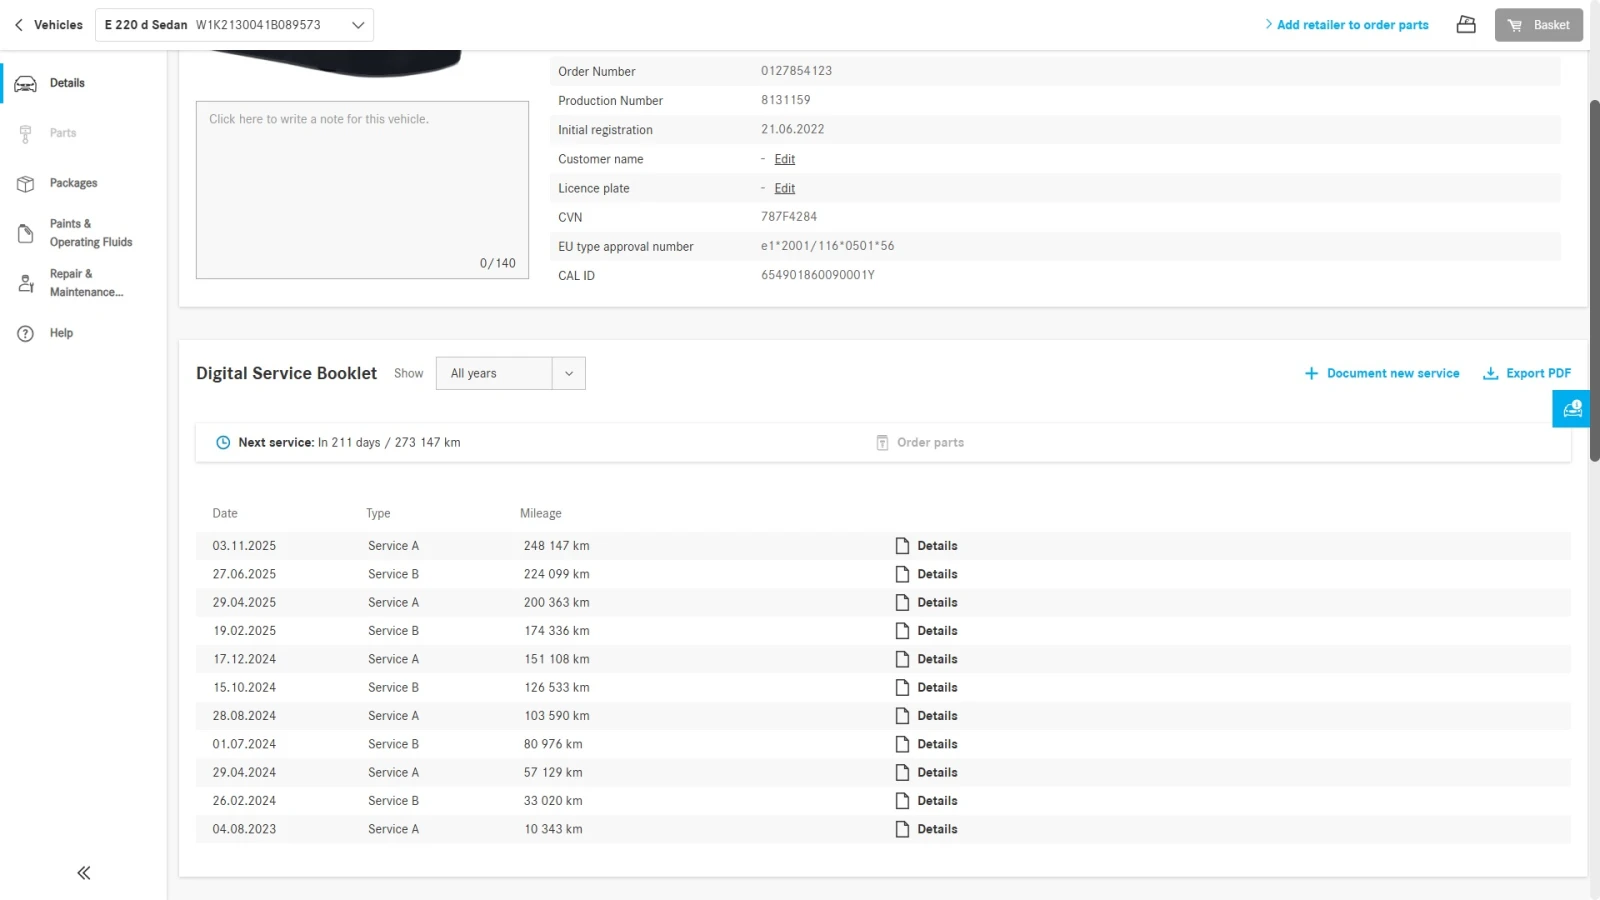Image resolution: width=1600 pixels, height=900 pixels.
Task: Click the document icon for 03.11.2025 service
Action: 902,546
